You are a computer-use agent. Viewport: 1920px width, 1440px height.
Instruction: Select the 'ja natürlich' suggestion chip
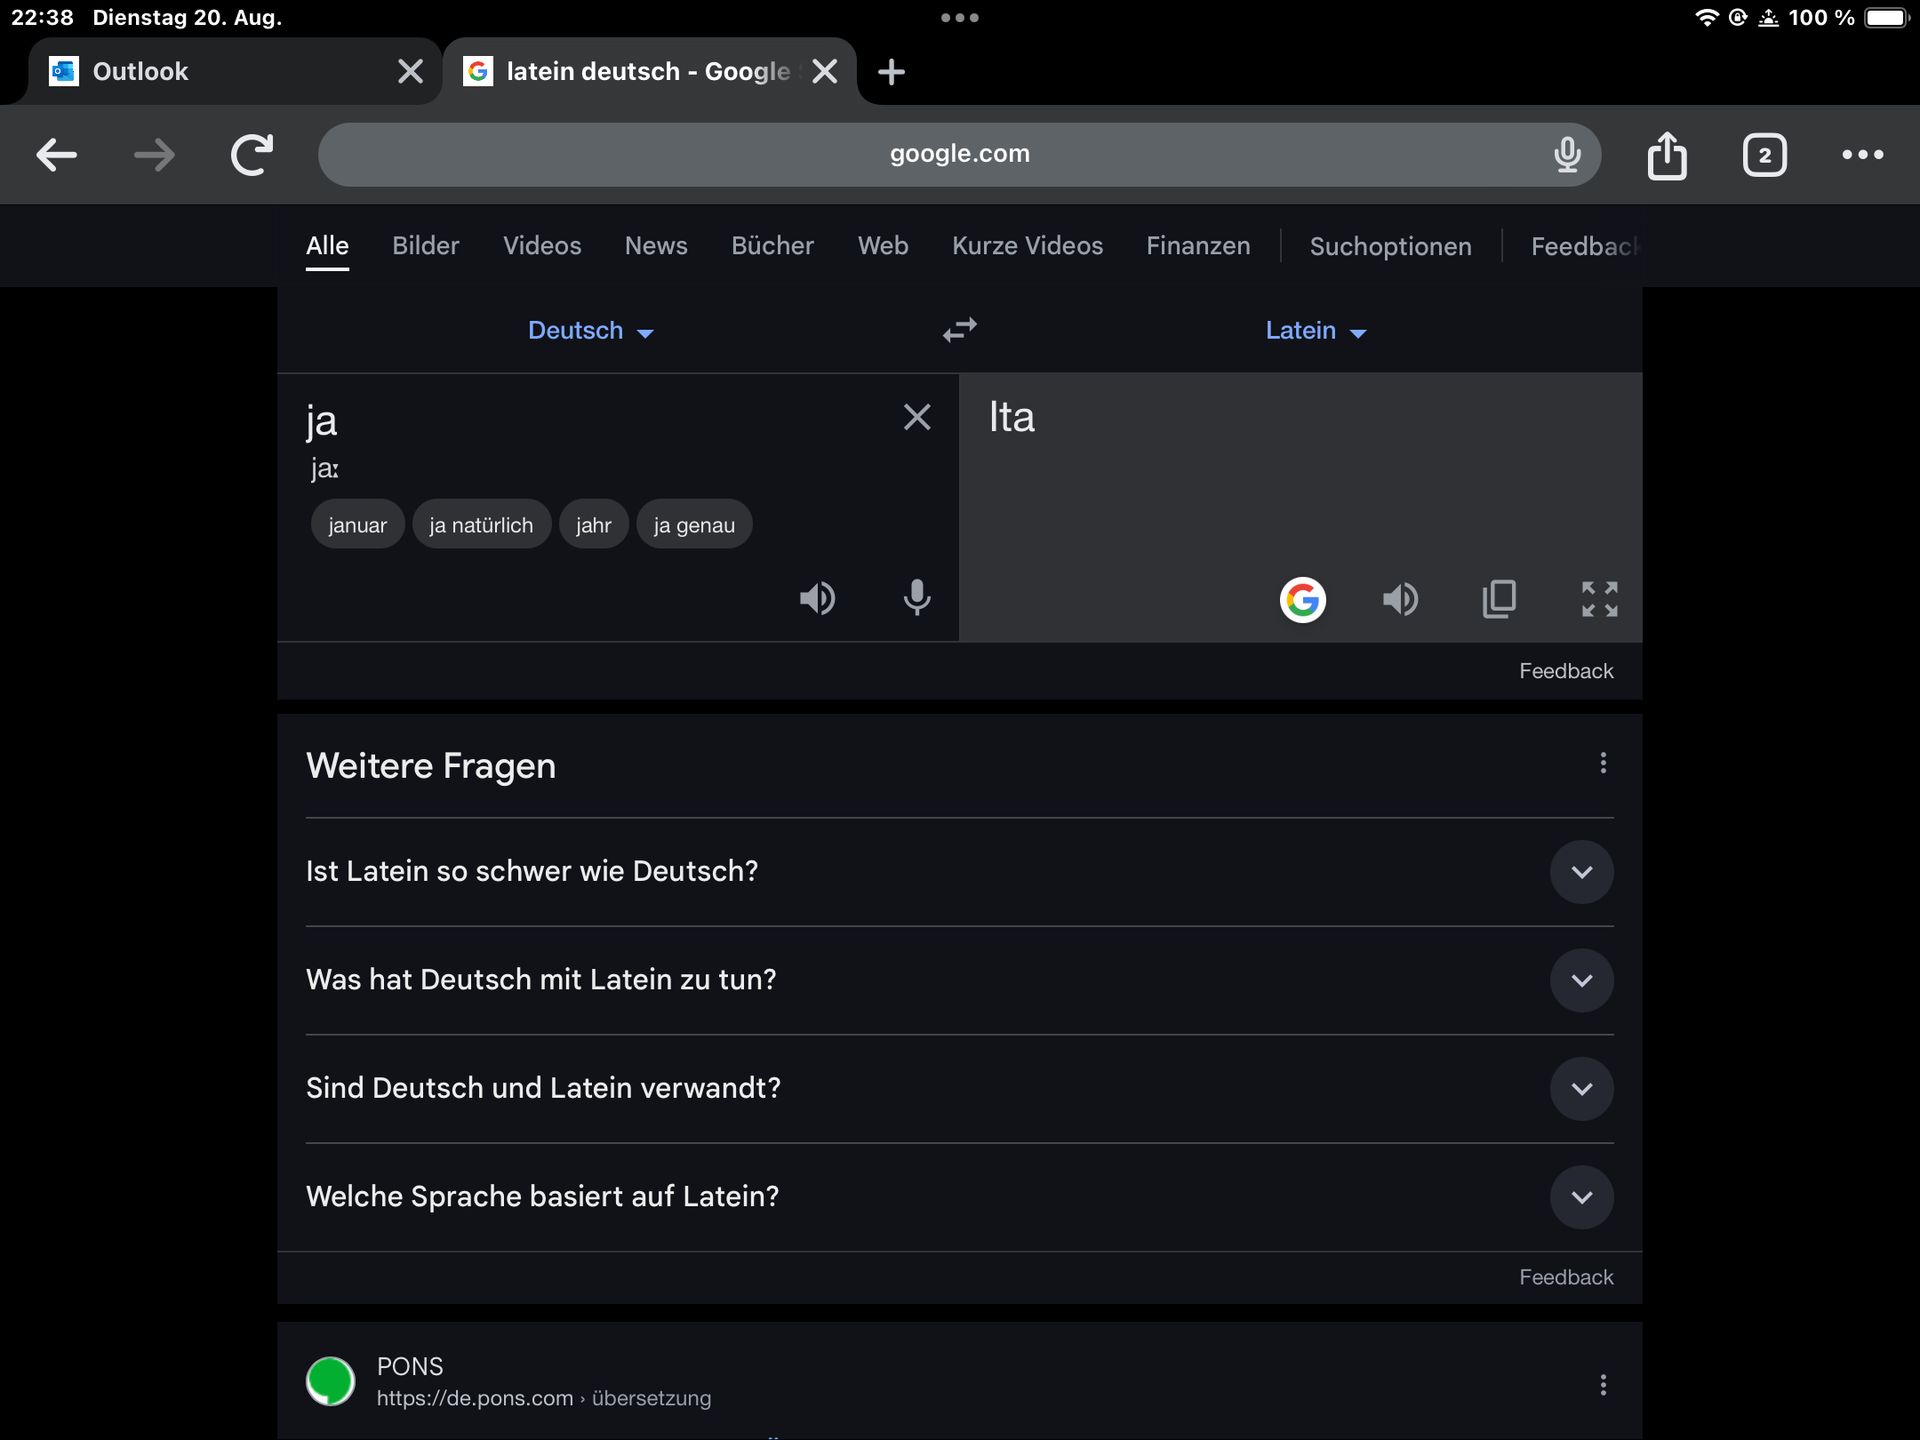point(481,525)
